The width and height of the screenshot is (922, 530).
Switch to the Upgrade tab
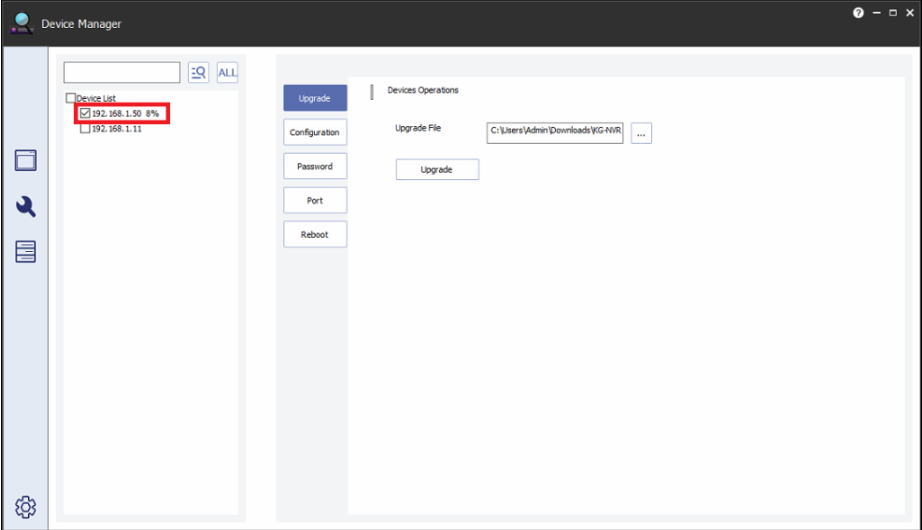pyautogui.click(x=315, y=98)
